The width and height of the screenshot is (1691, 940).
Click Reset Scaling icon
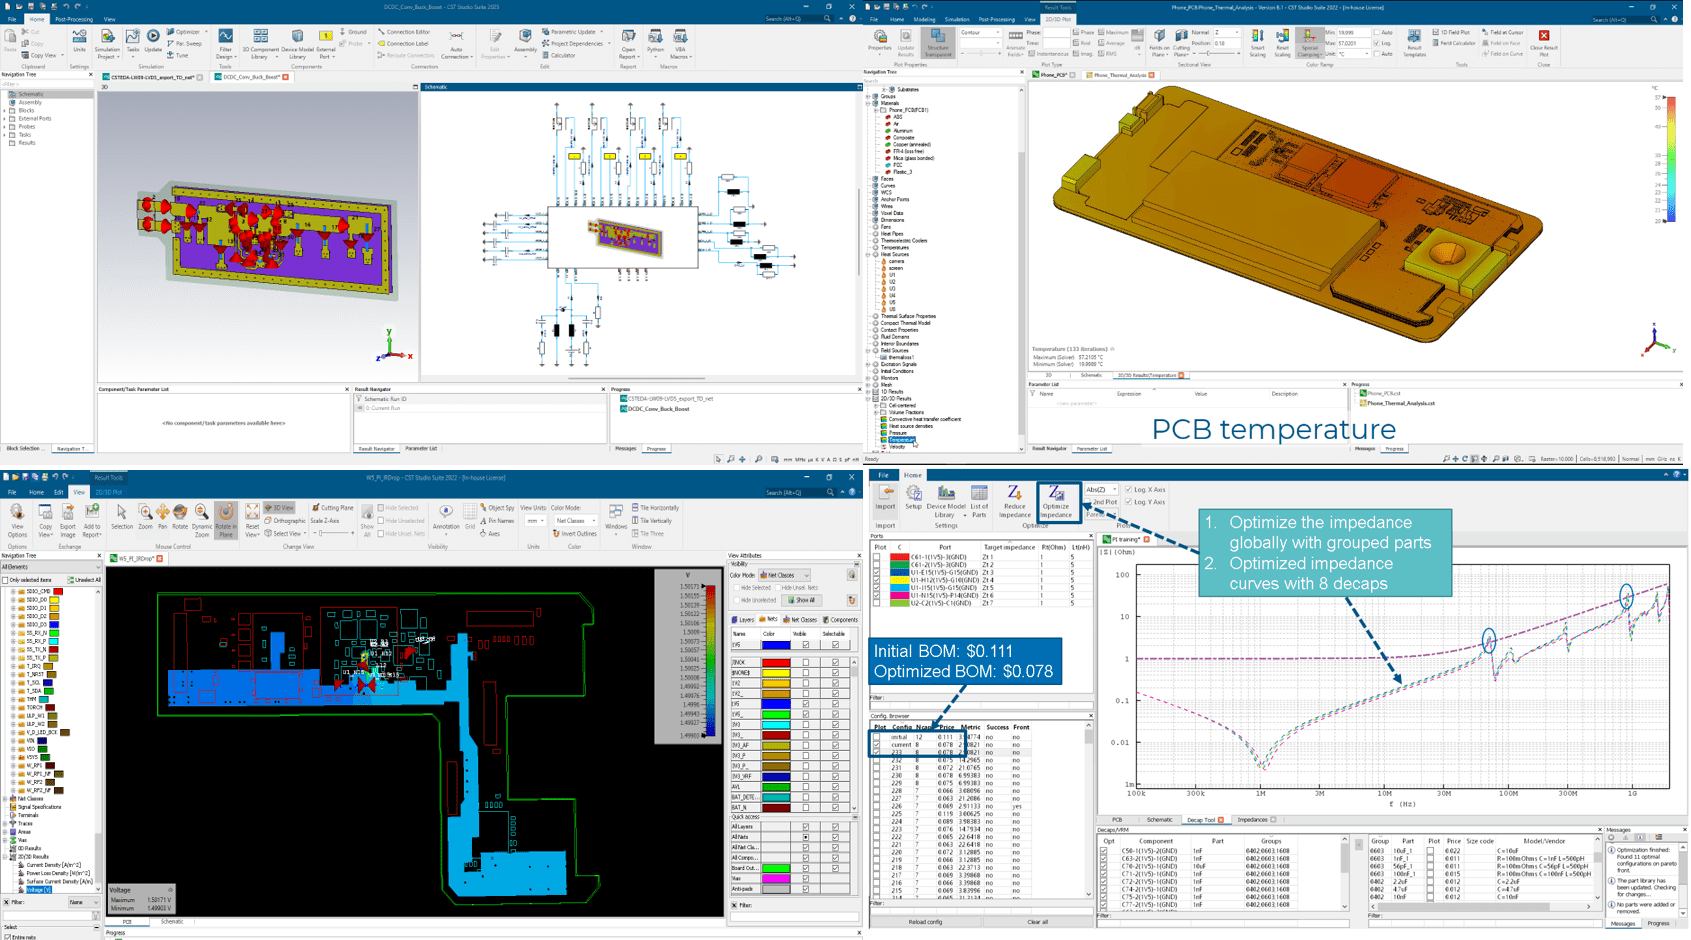point(1282,42)
